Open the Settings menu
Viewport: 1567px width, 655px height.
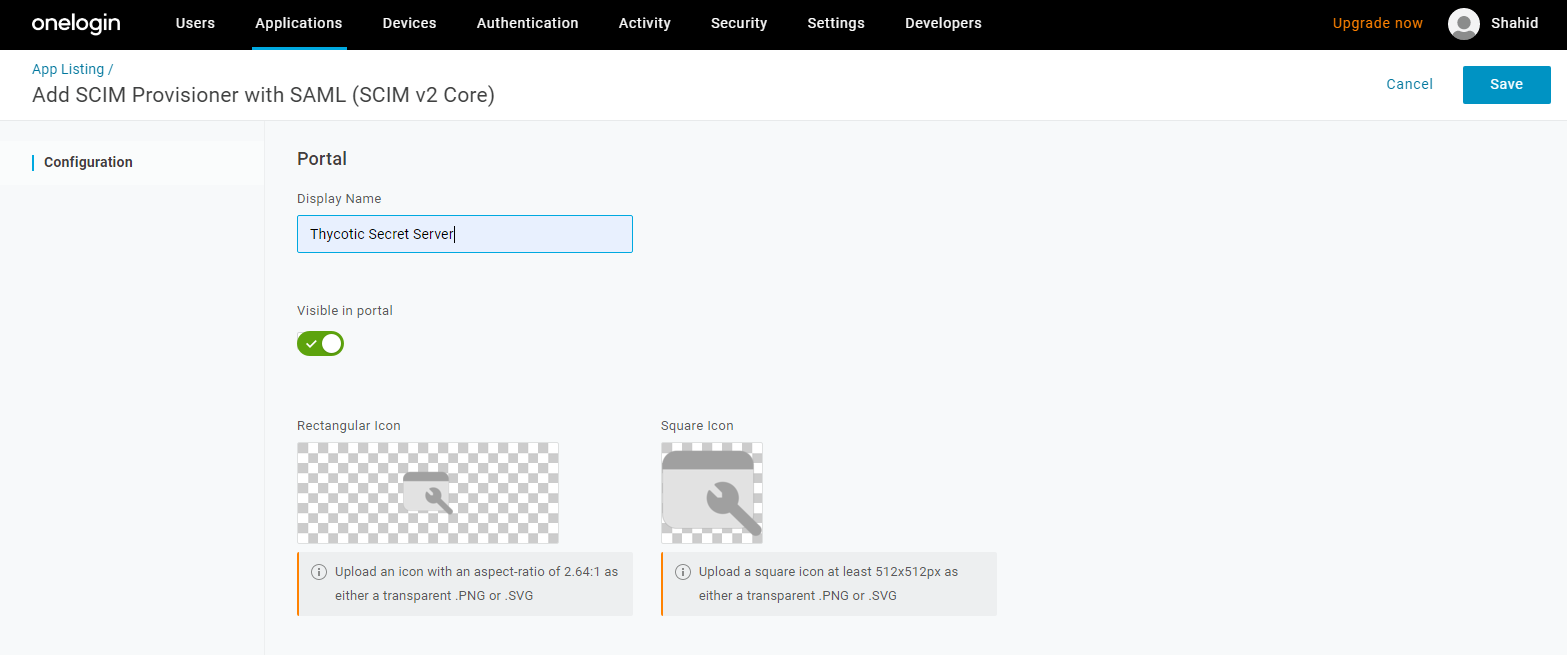pyautogui.click(x=835, y=24)
